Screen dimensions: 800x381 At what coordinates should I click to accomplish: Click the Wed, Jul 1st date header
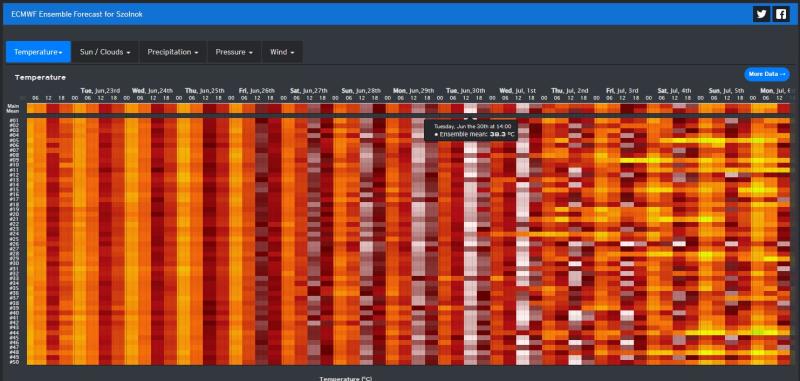pyautogui.click(x=517, y=90)
